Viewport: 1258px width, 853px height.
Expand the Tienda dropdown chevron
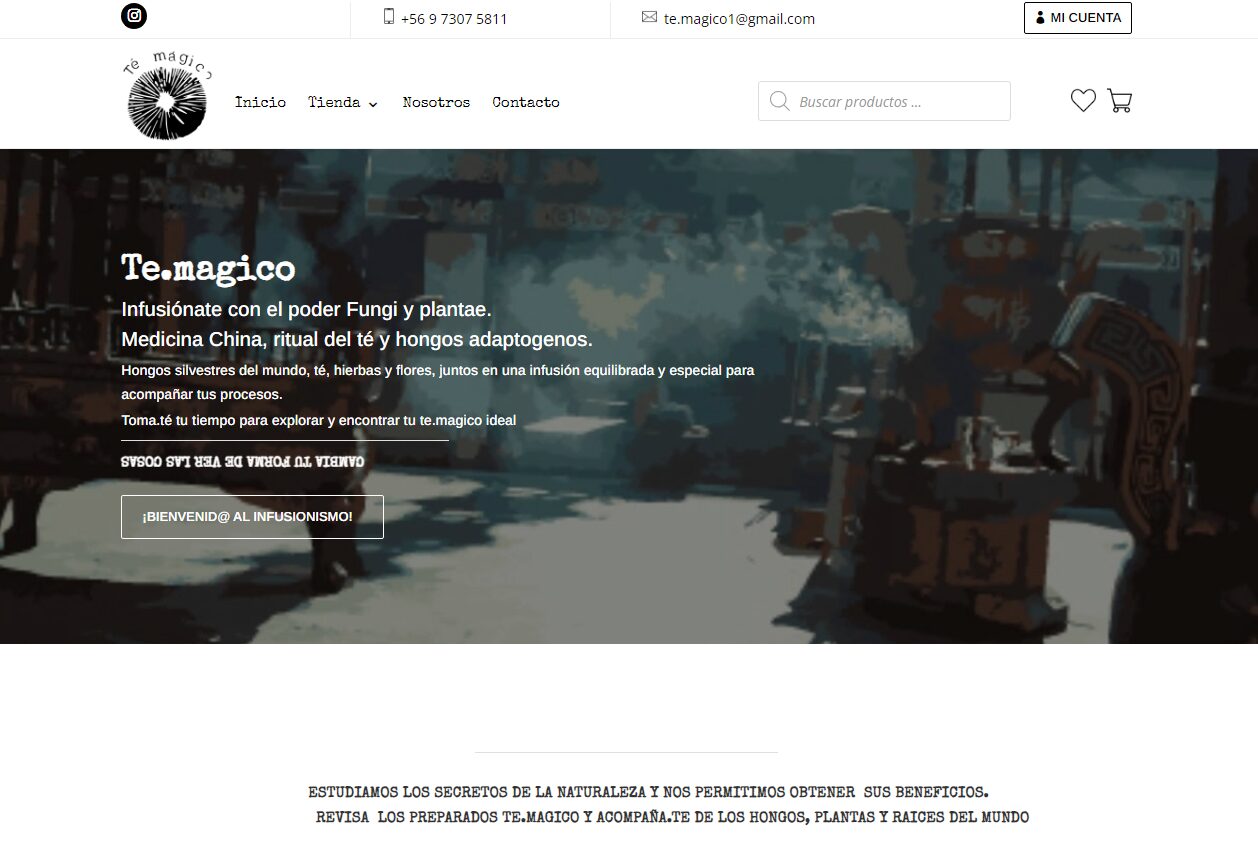[373, 103]
